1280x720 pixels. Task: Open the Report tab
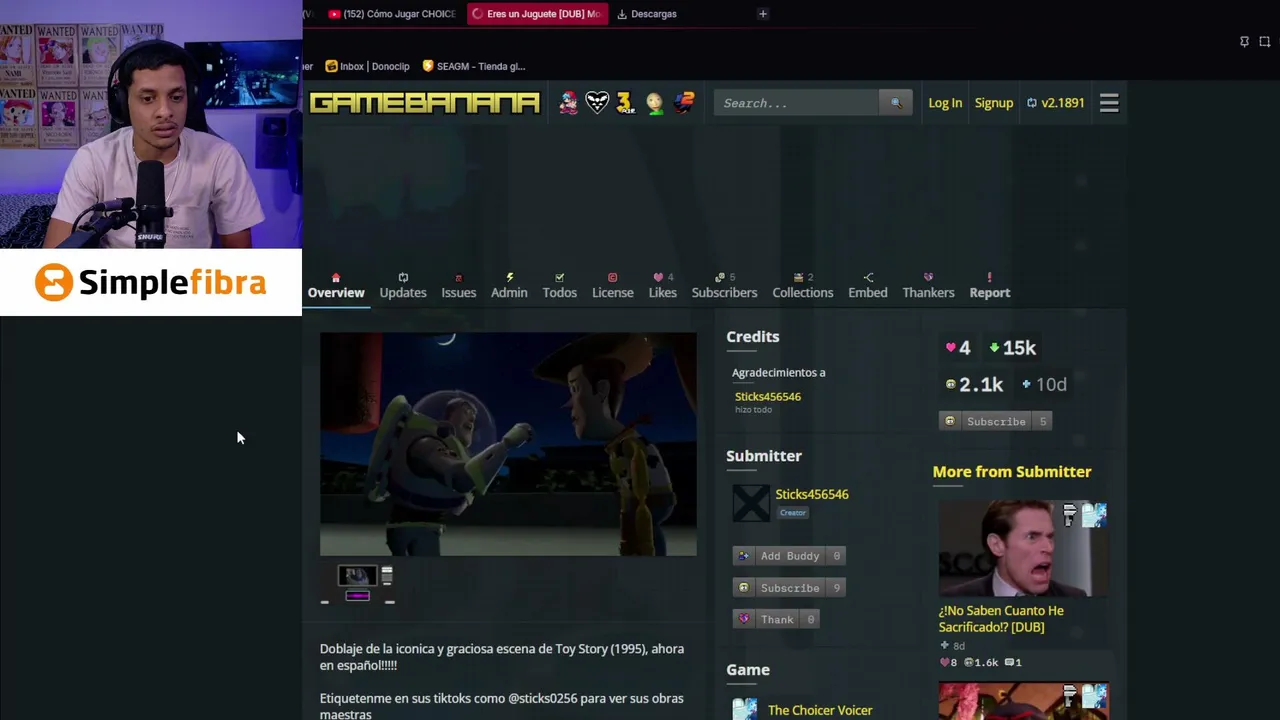(x=990, y=286)
